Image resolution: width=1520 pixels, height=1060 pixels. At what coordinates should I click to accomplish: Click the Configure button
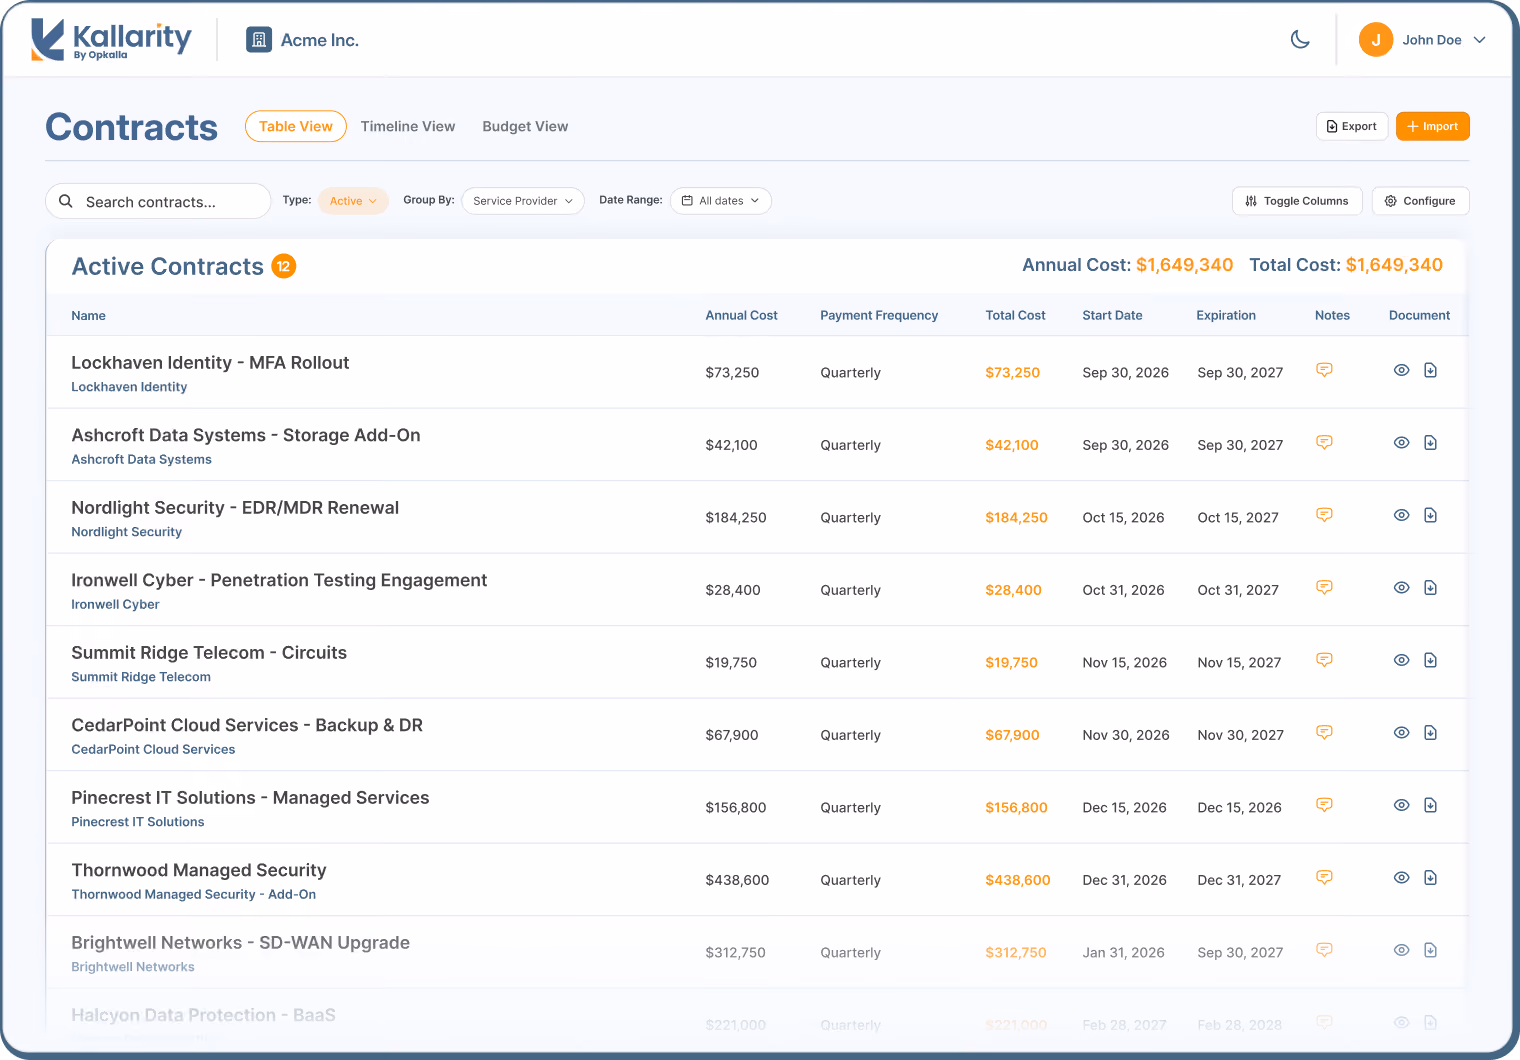pos(1421,201)
